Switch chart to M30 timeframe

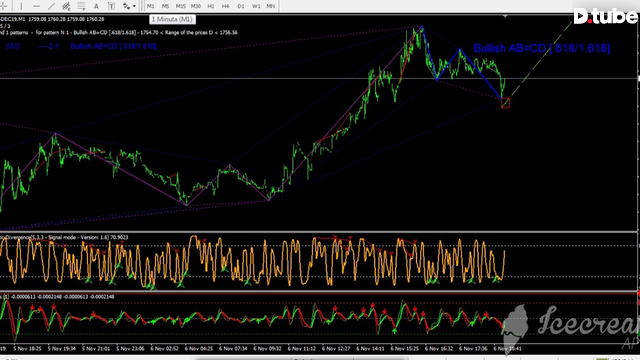pos(196,6)
